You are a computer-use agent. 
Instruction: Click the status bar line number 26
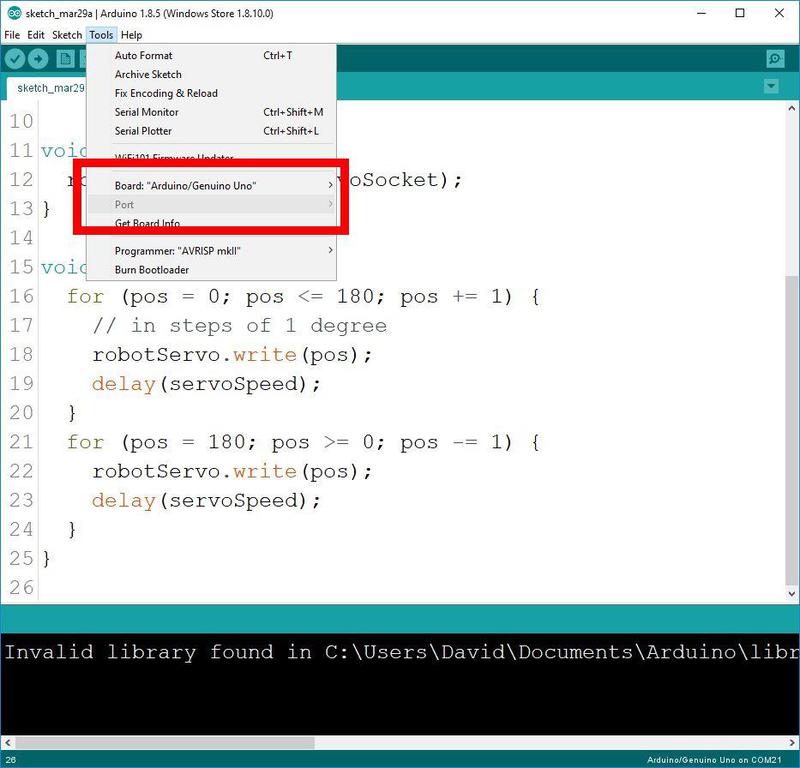tap(11, 760)
